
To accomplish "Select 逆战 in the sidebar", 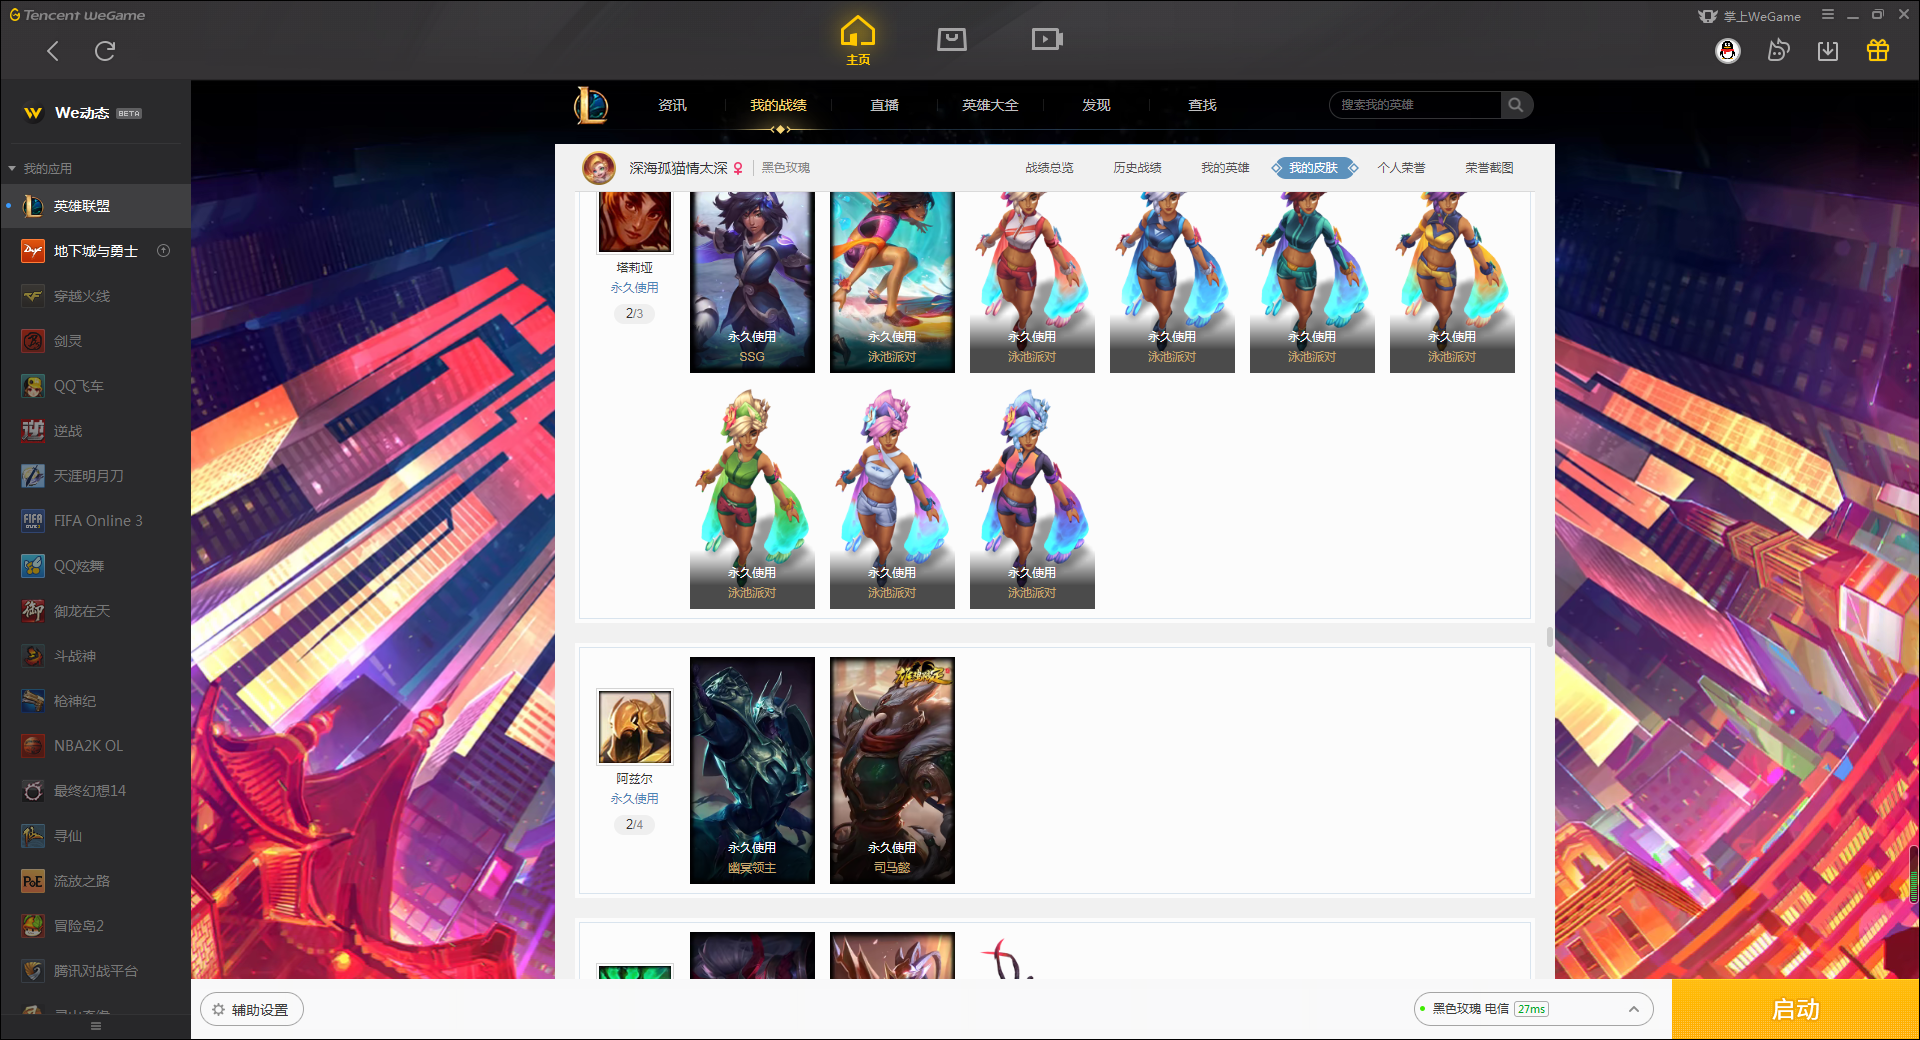I will pos(95,431).
